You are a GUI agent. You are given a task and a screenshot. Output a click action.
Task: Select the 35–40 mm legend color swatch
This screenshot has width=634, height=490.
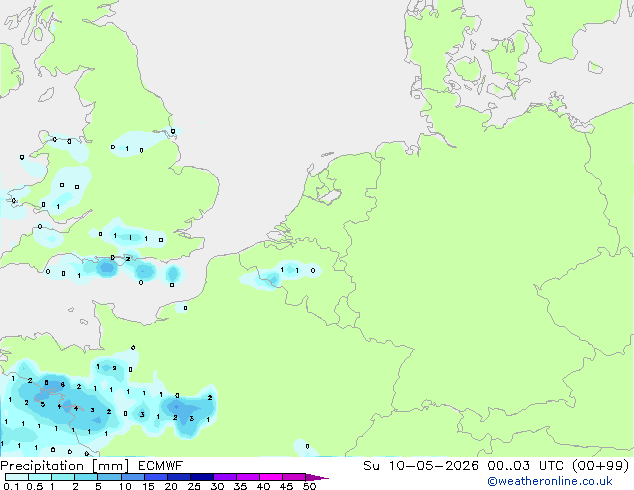click(248, 477)
